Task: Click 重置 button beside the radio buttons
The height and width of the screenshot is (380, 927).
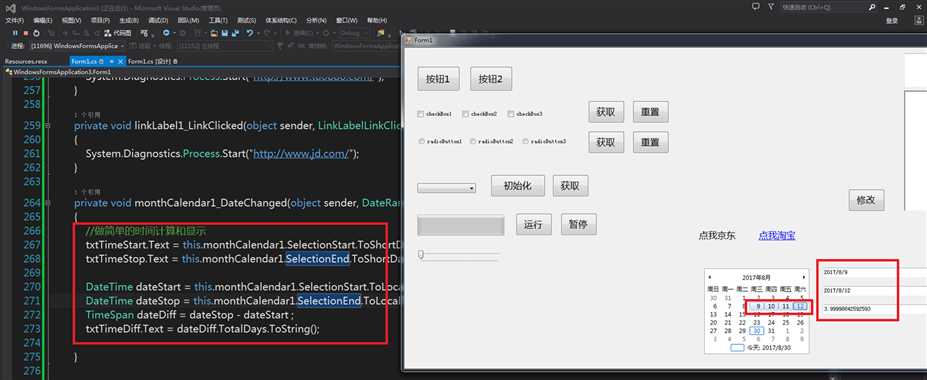Action: pos(650,142)
